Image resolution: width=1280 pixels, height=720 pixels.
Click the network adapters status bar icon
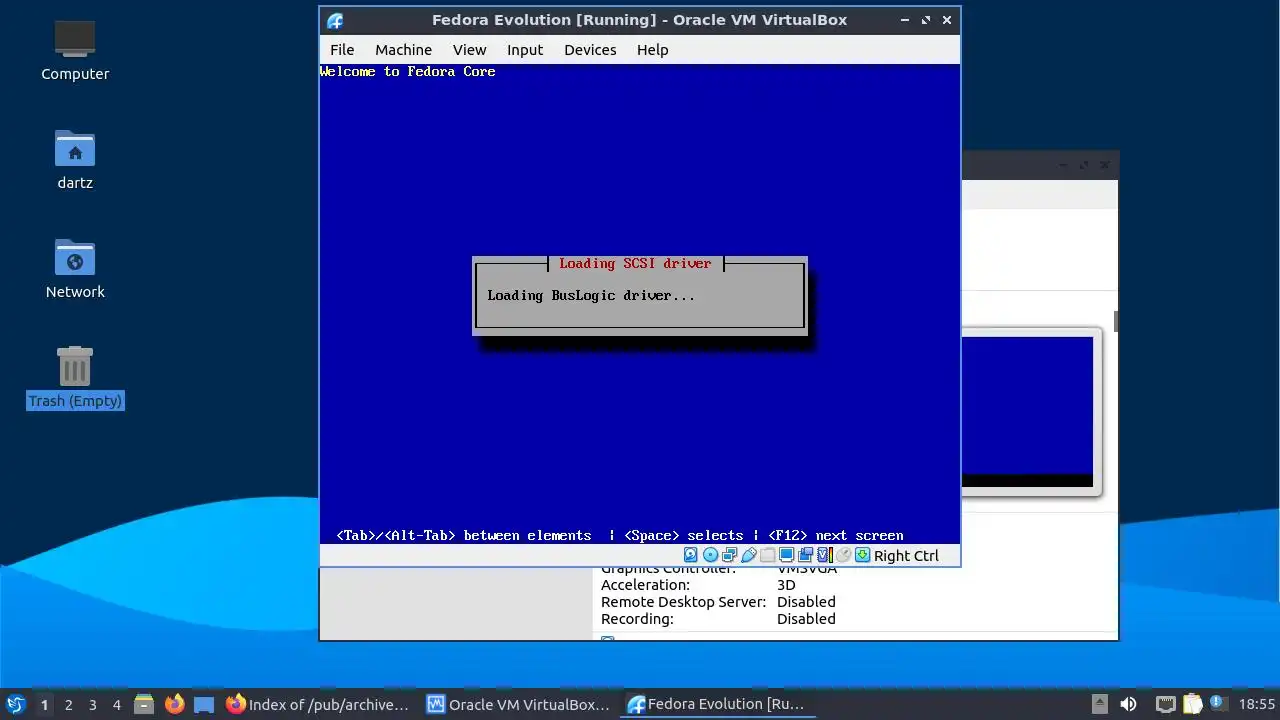pos(729,555)
